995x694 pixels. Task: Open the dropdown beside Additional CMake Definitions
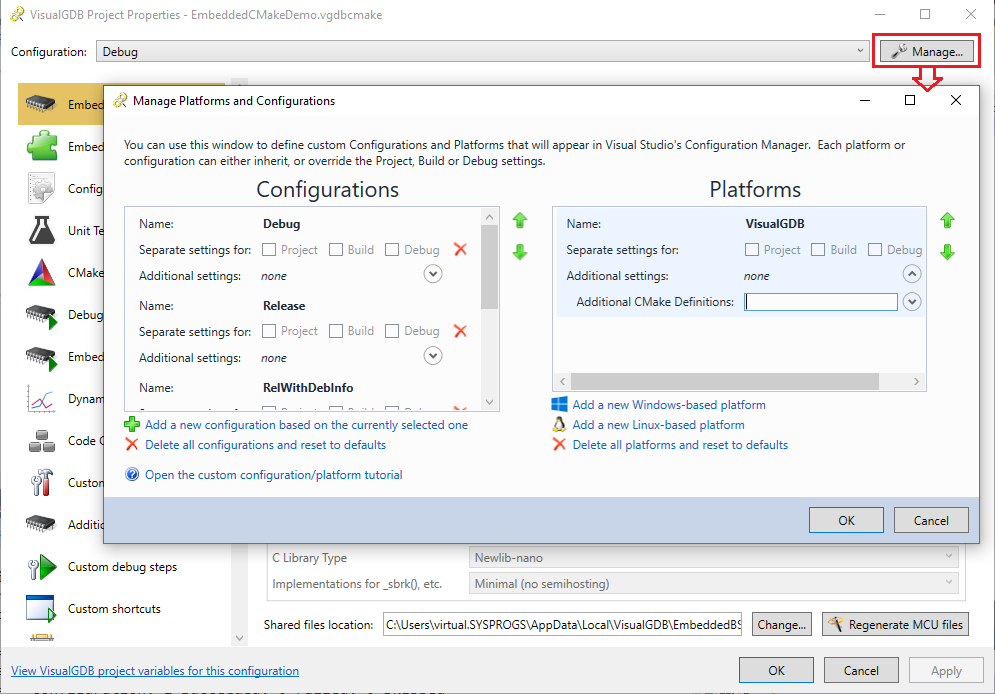pos(912,302)
